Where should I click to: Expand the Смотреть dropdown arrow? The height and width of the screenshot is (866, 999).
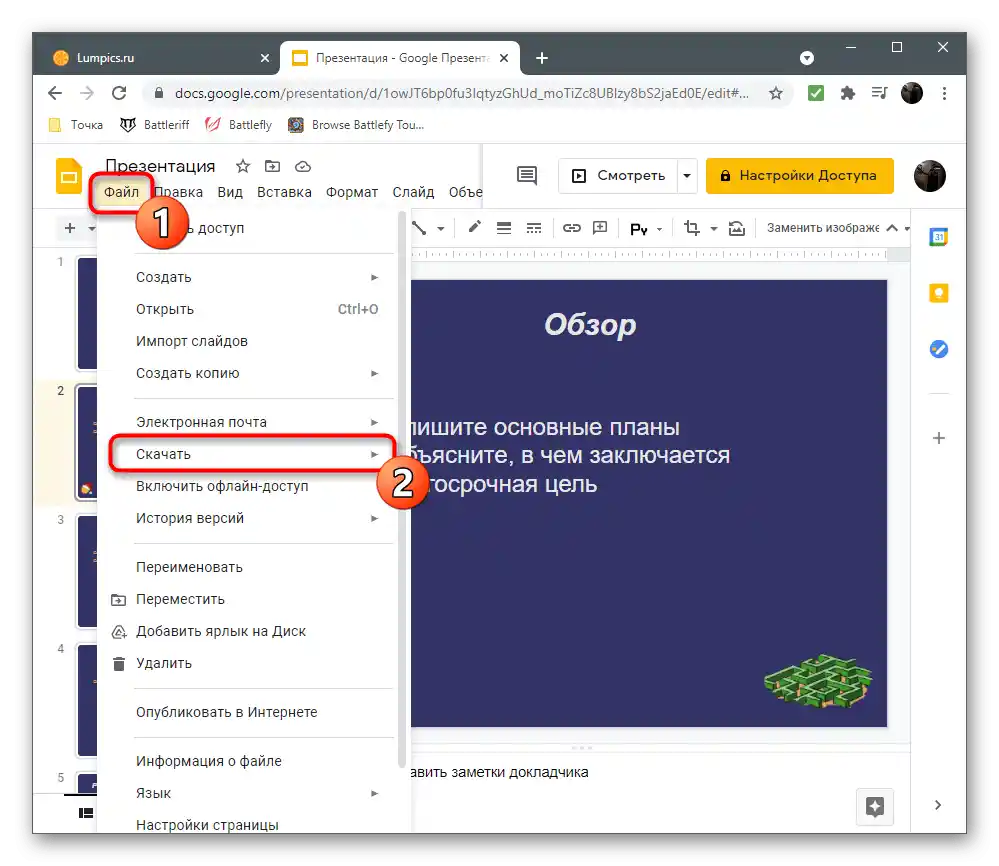pos(687,176)
